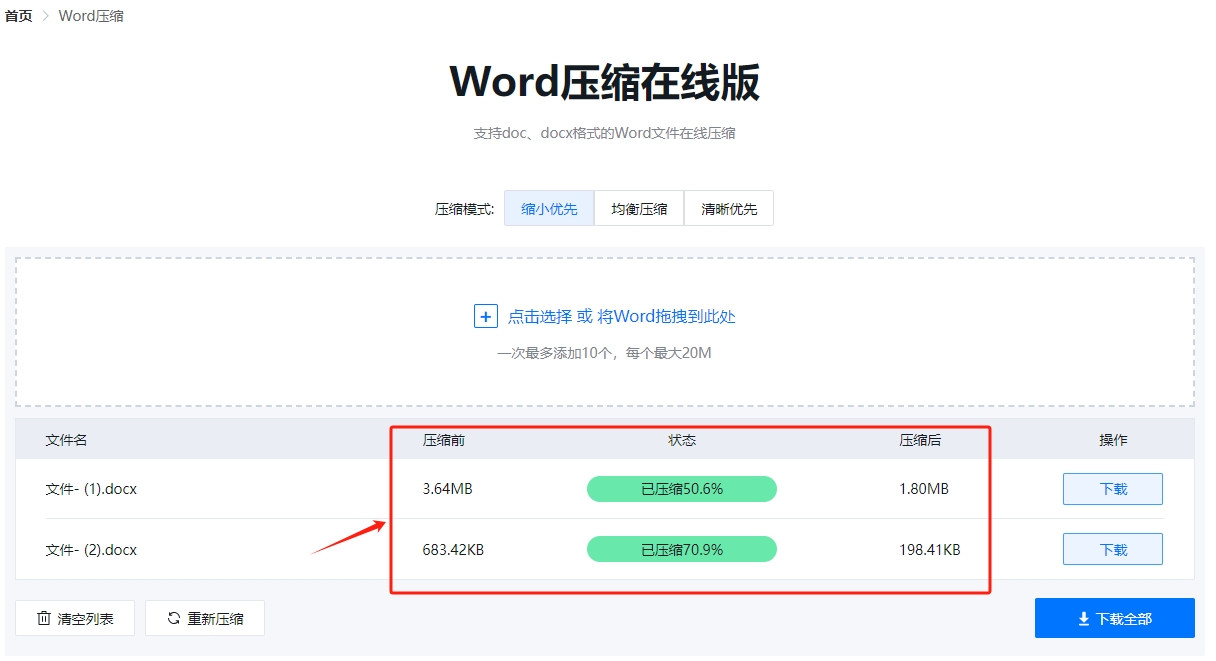
Task: Go to 首页 in the breadcrumb
Action: point(19,16)
